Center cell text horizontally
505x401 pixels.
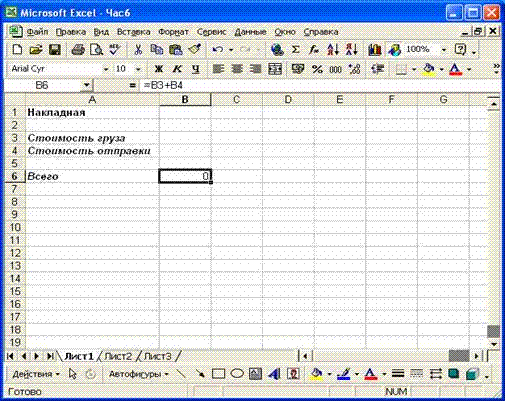coord(237,69)
